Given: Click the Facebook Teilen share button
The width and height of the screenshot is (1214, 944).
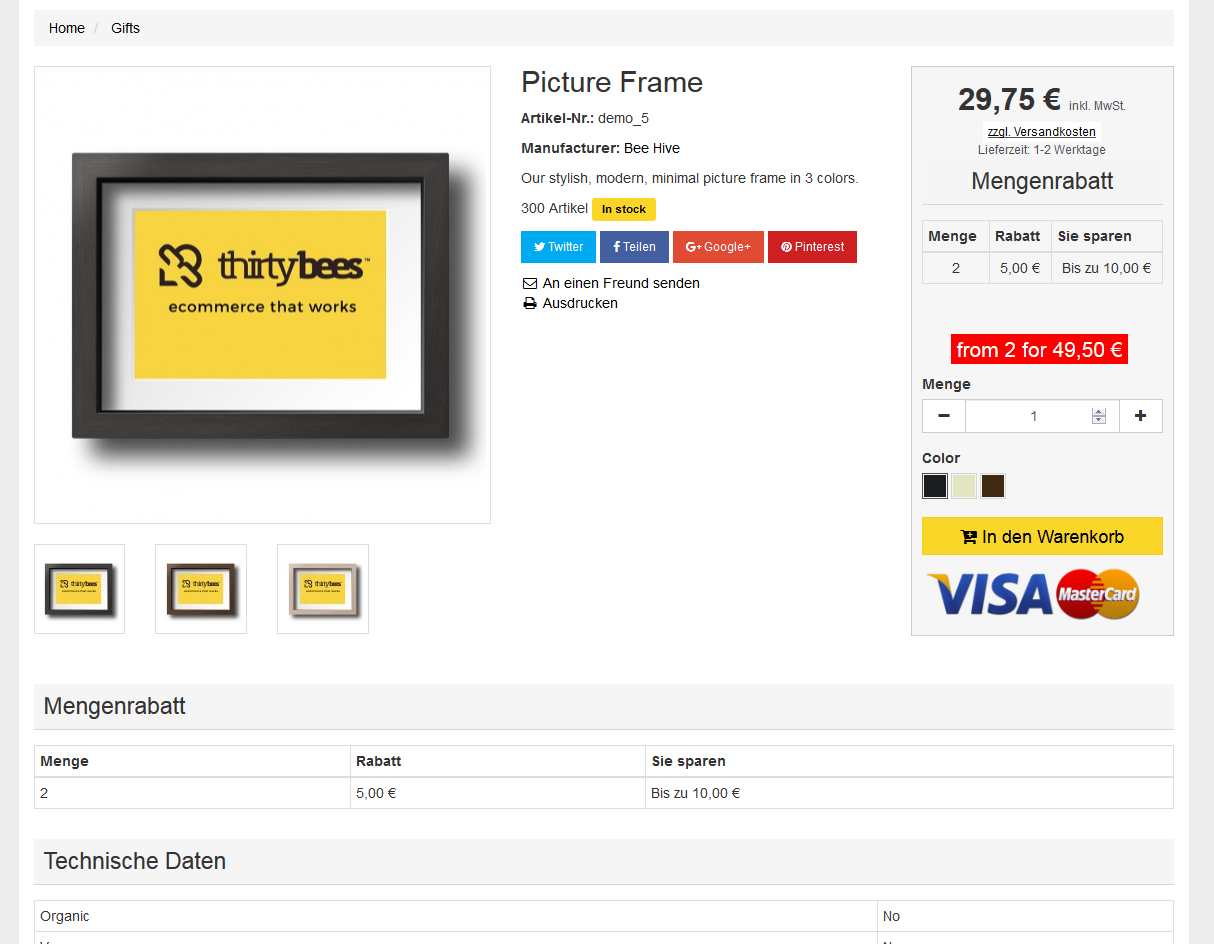Looking at the screenshot, I should click(x=634, y=247).
